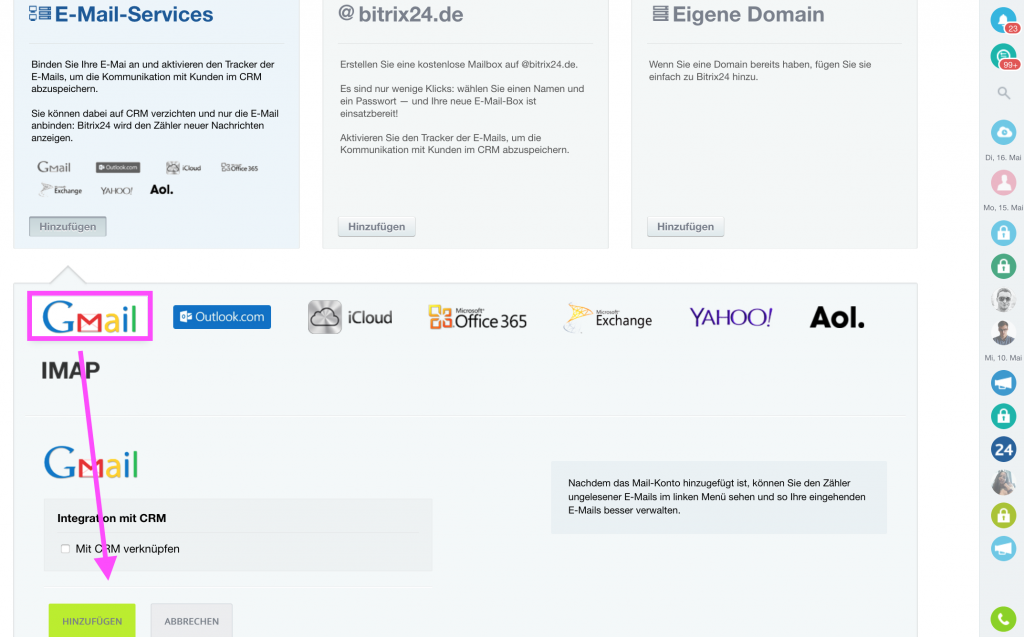Select the colored Office 365 provider logo

[477, 318]
